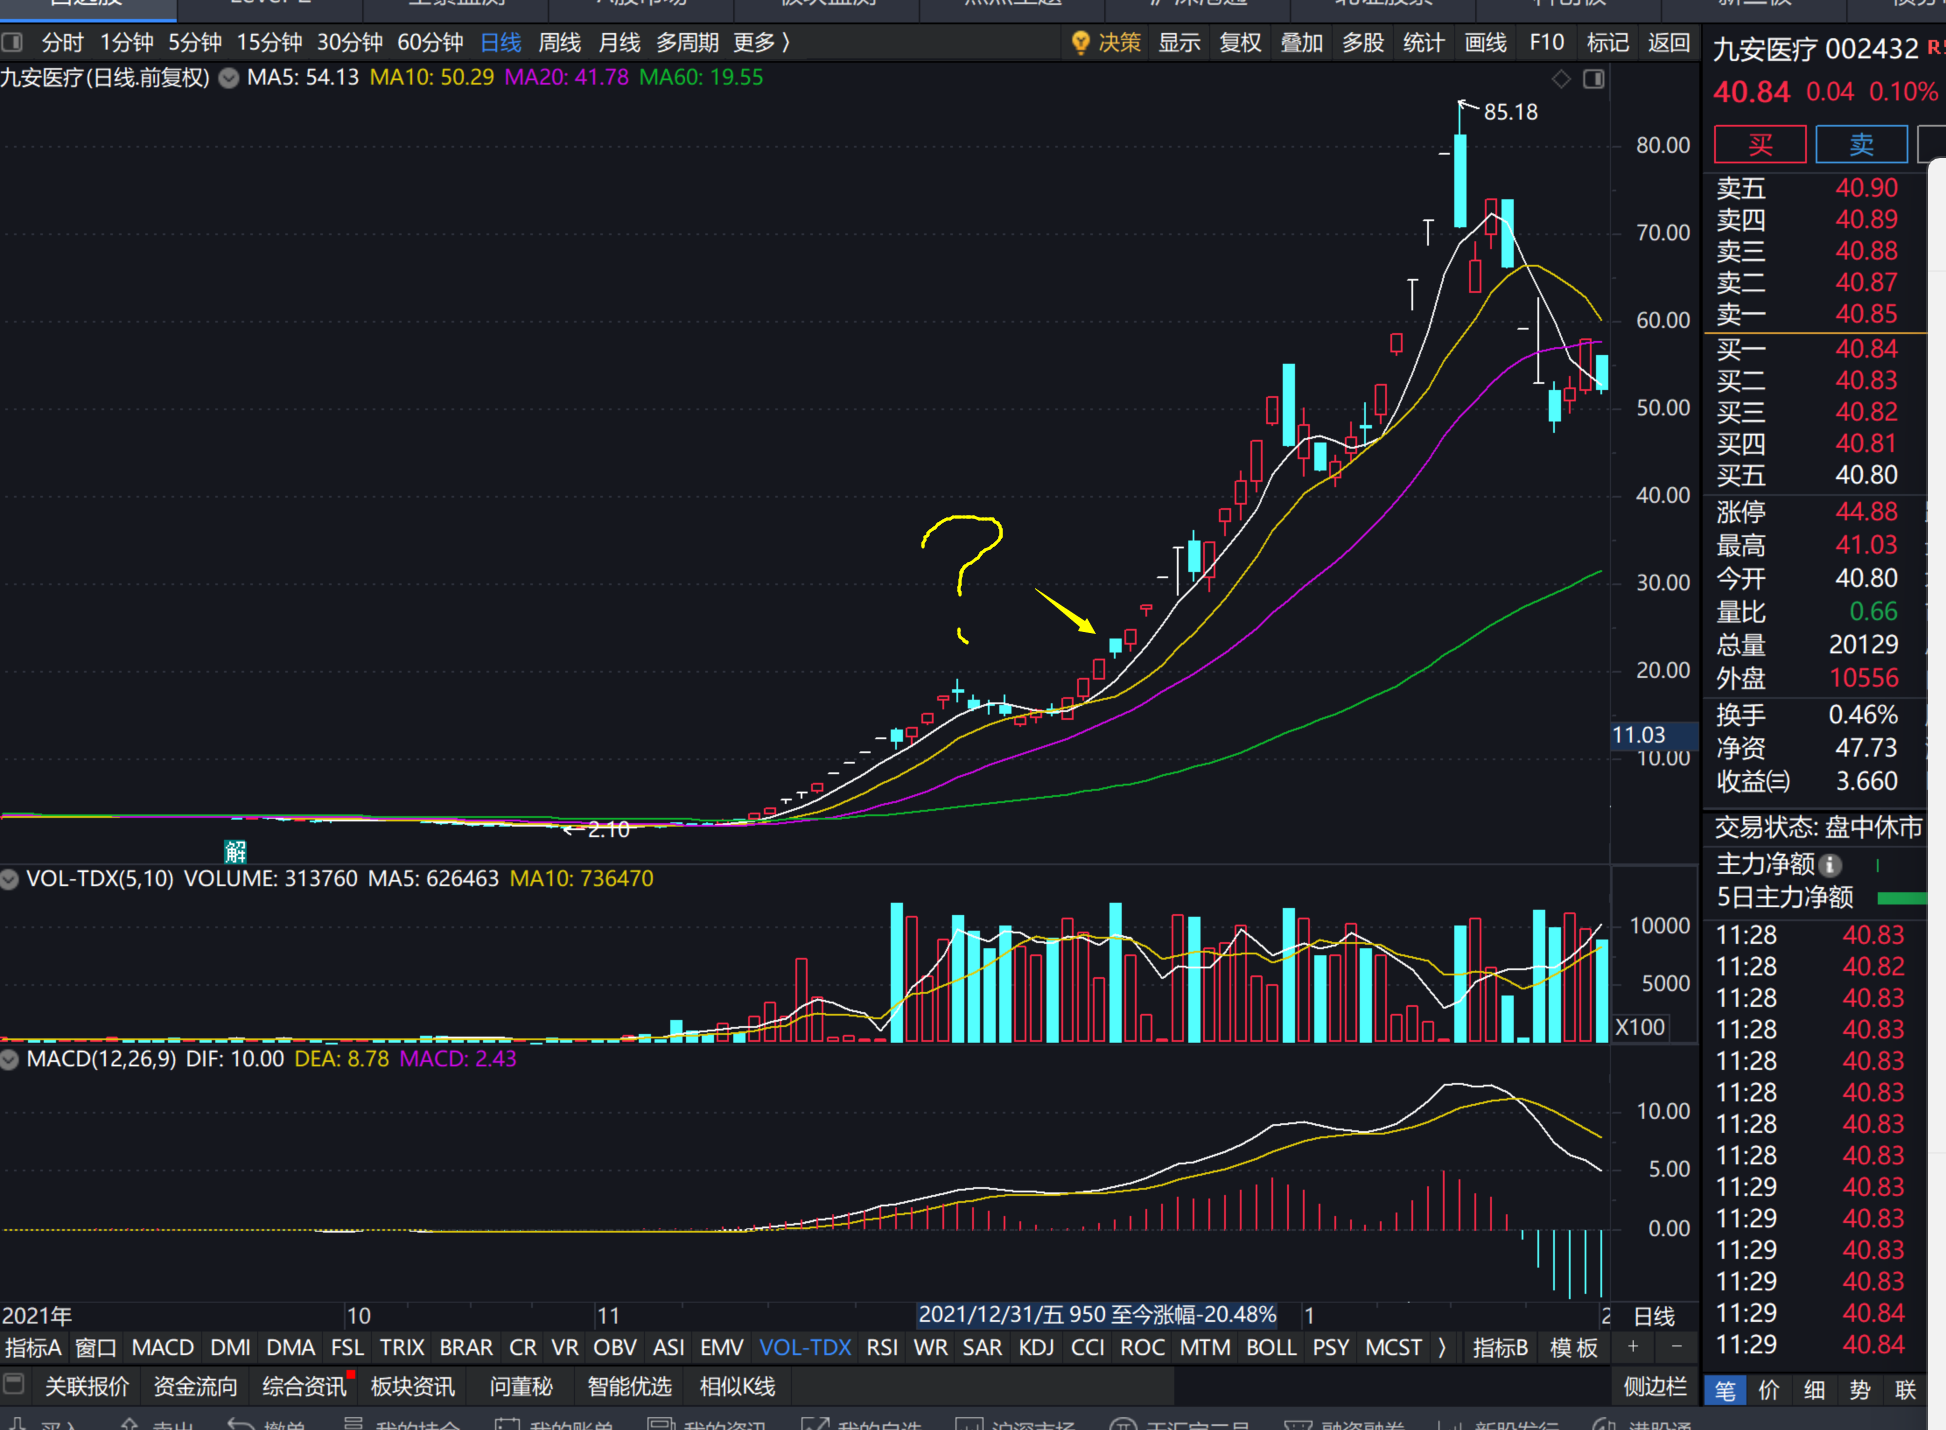Click panel icon left of 关联报价
The height and width of the screenshot is (1430, 1946).
[14, 1385]
